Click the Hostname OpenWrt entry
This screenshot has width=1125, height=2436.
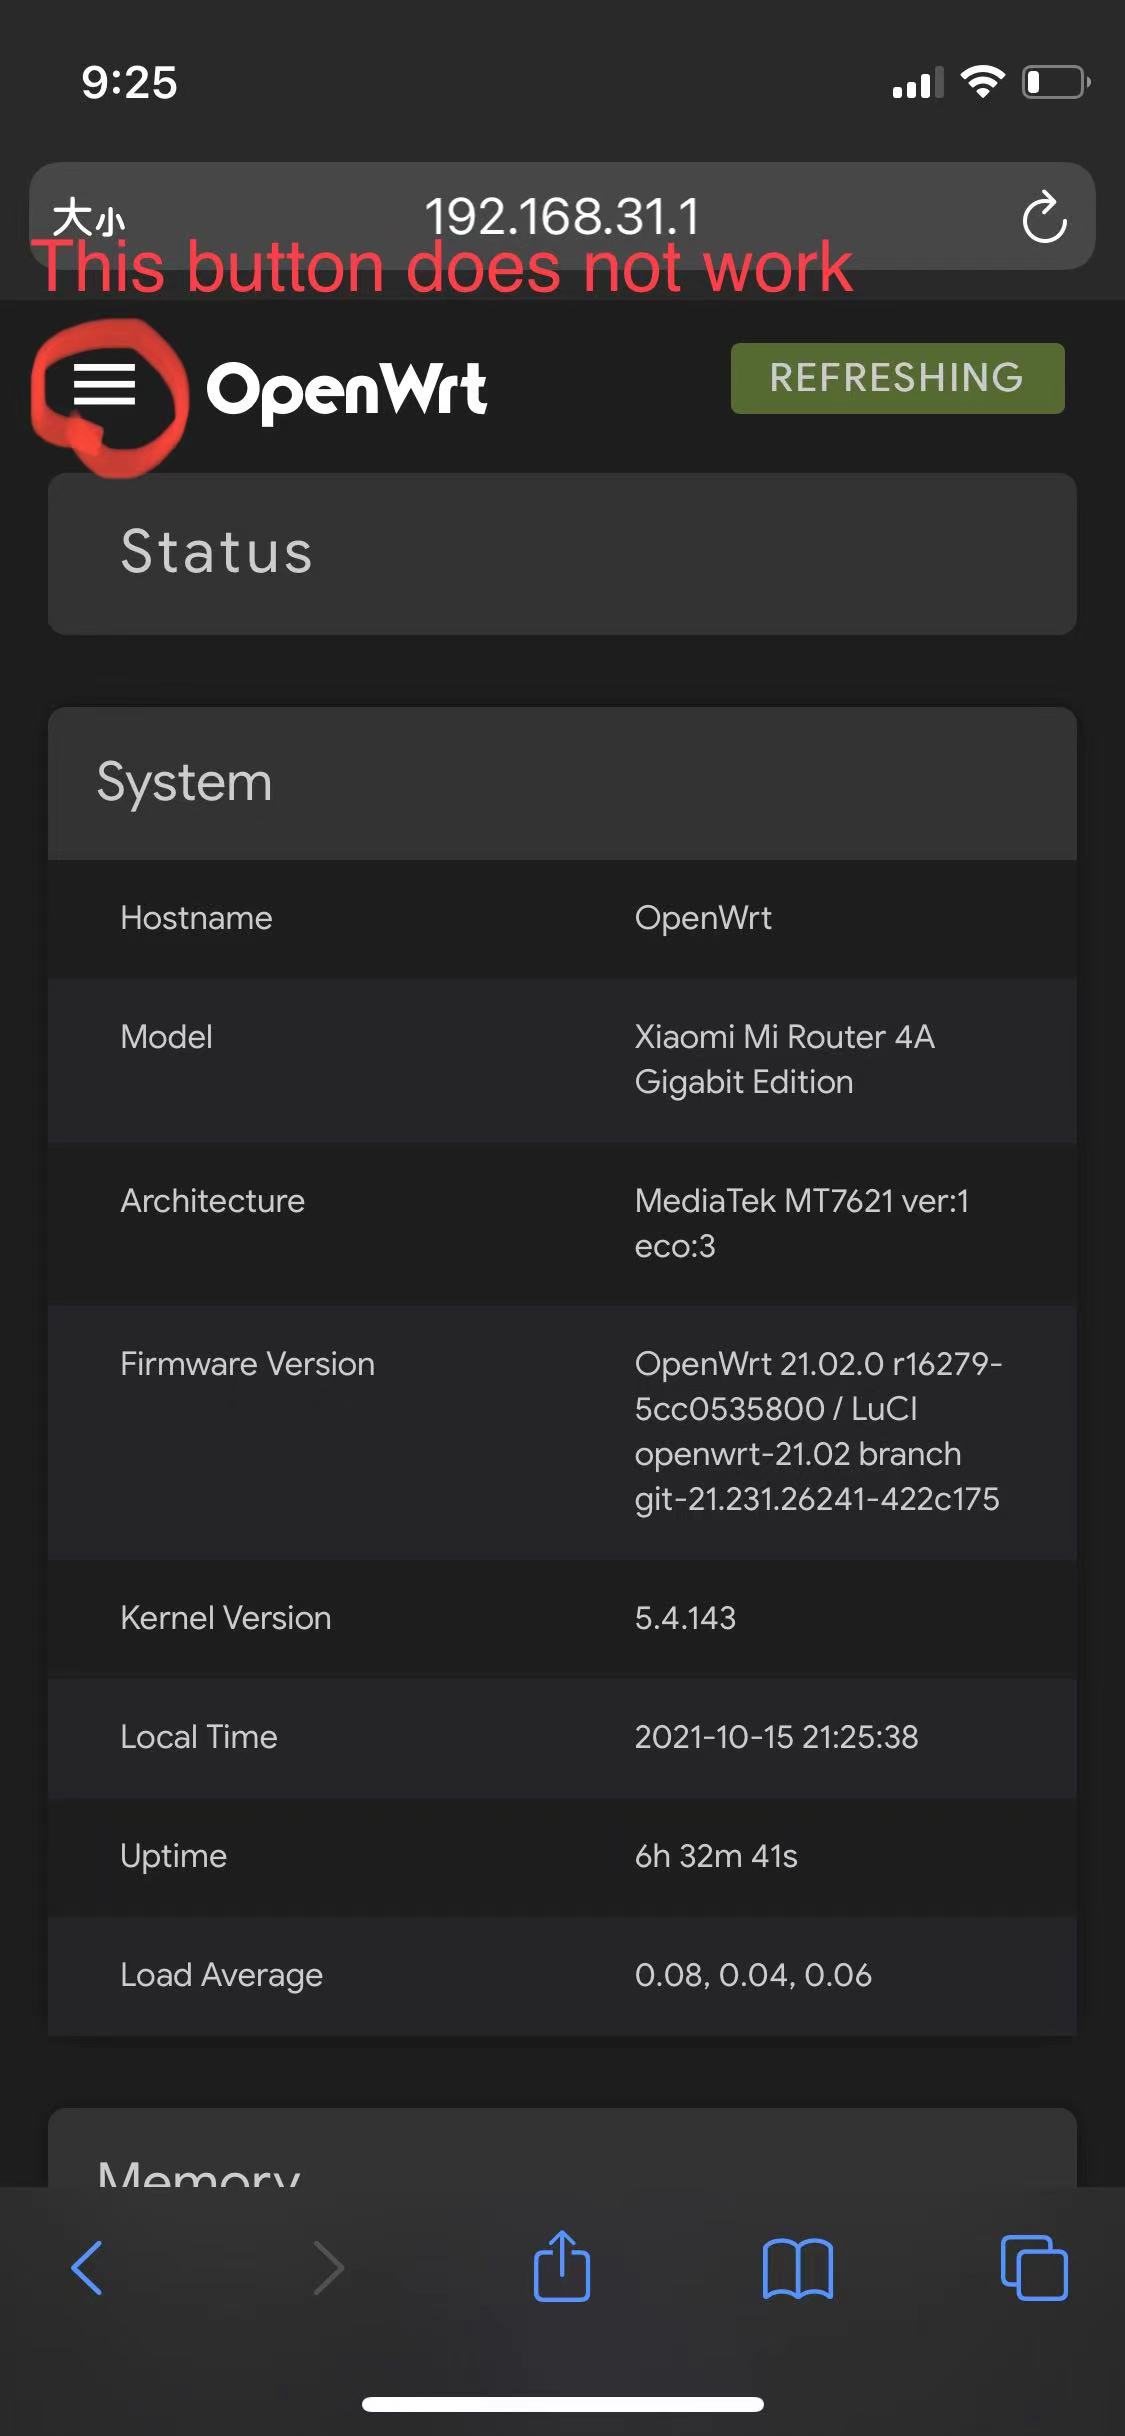(563, 918)
